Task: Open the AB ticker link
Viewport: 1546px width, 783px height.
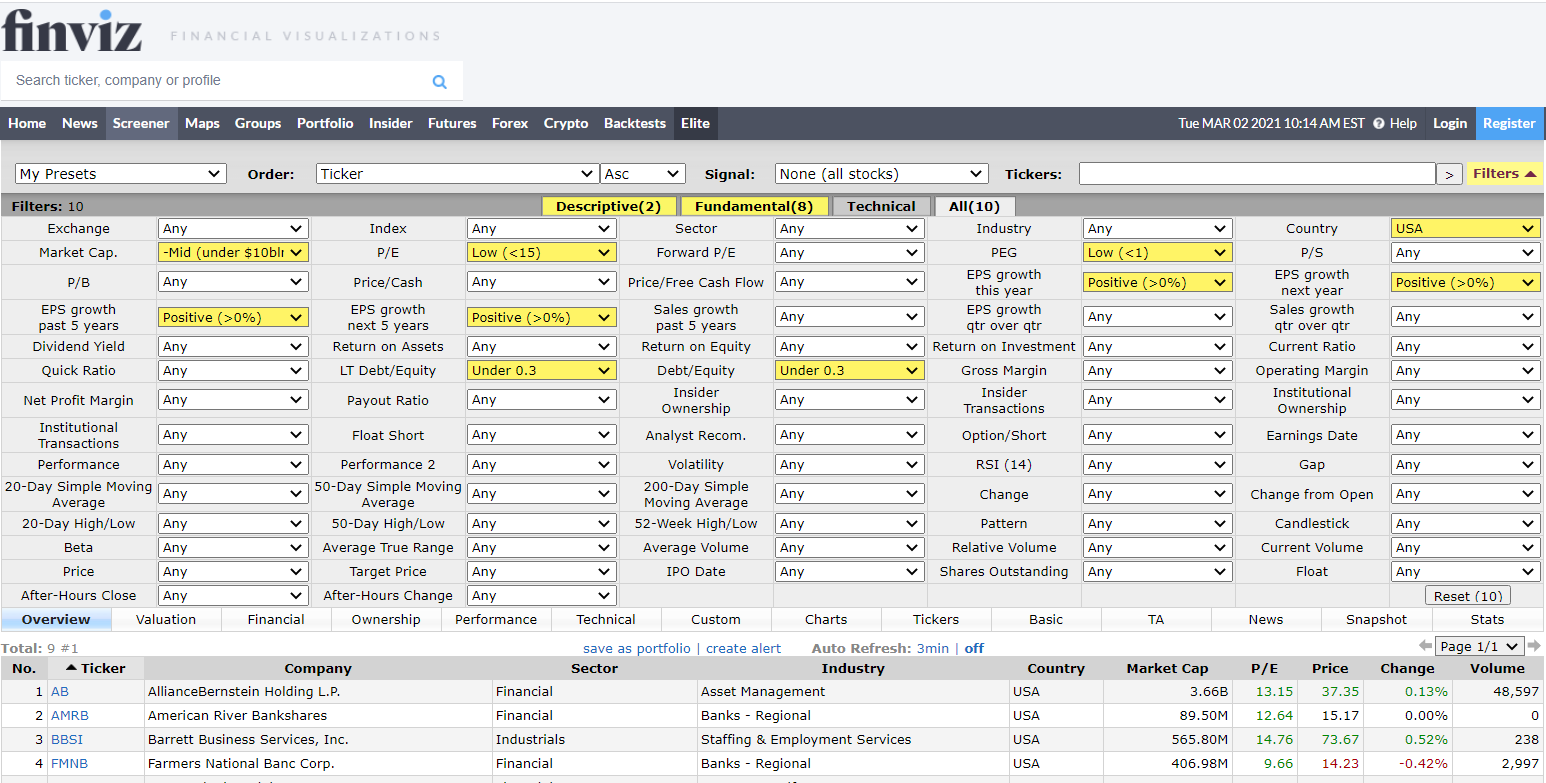Action: (x=59, y=691)
